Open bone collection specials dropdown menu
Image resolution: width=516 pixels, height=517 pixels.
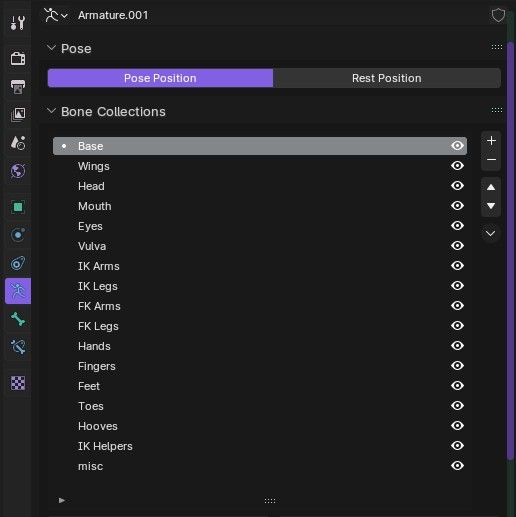pos(490,233)
